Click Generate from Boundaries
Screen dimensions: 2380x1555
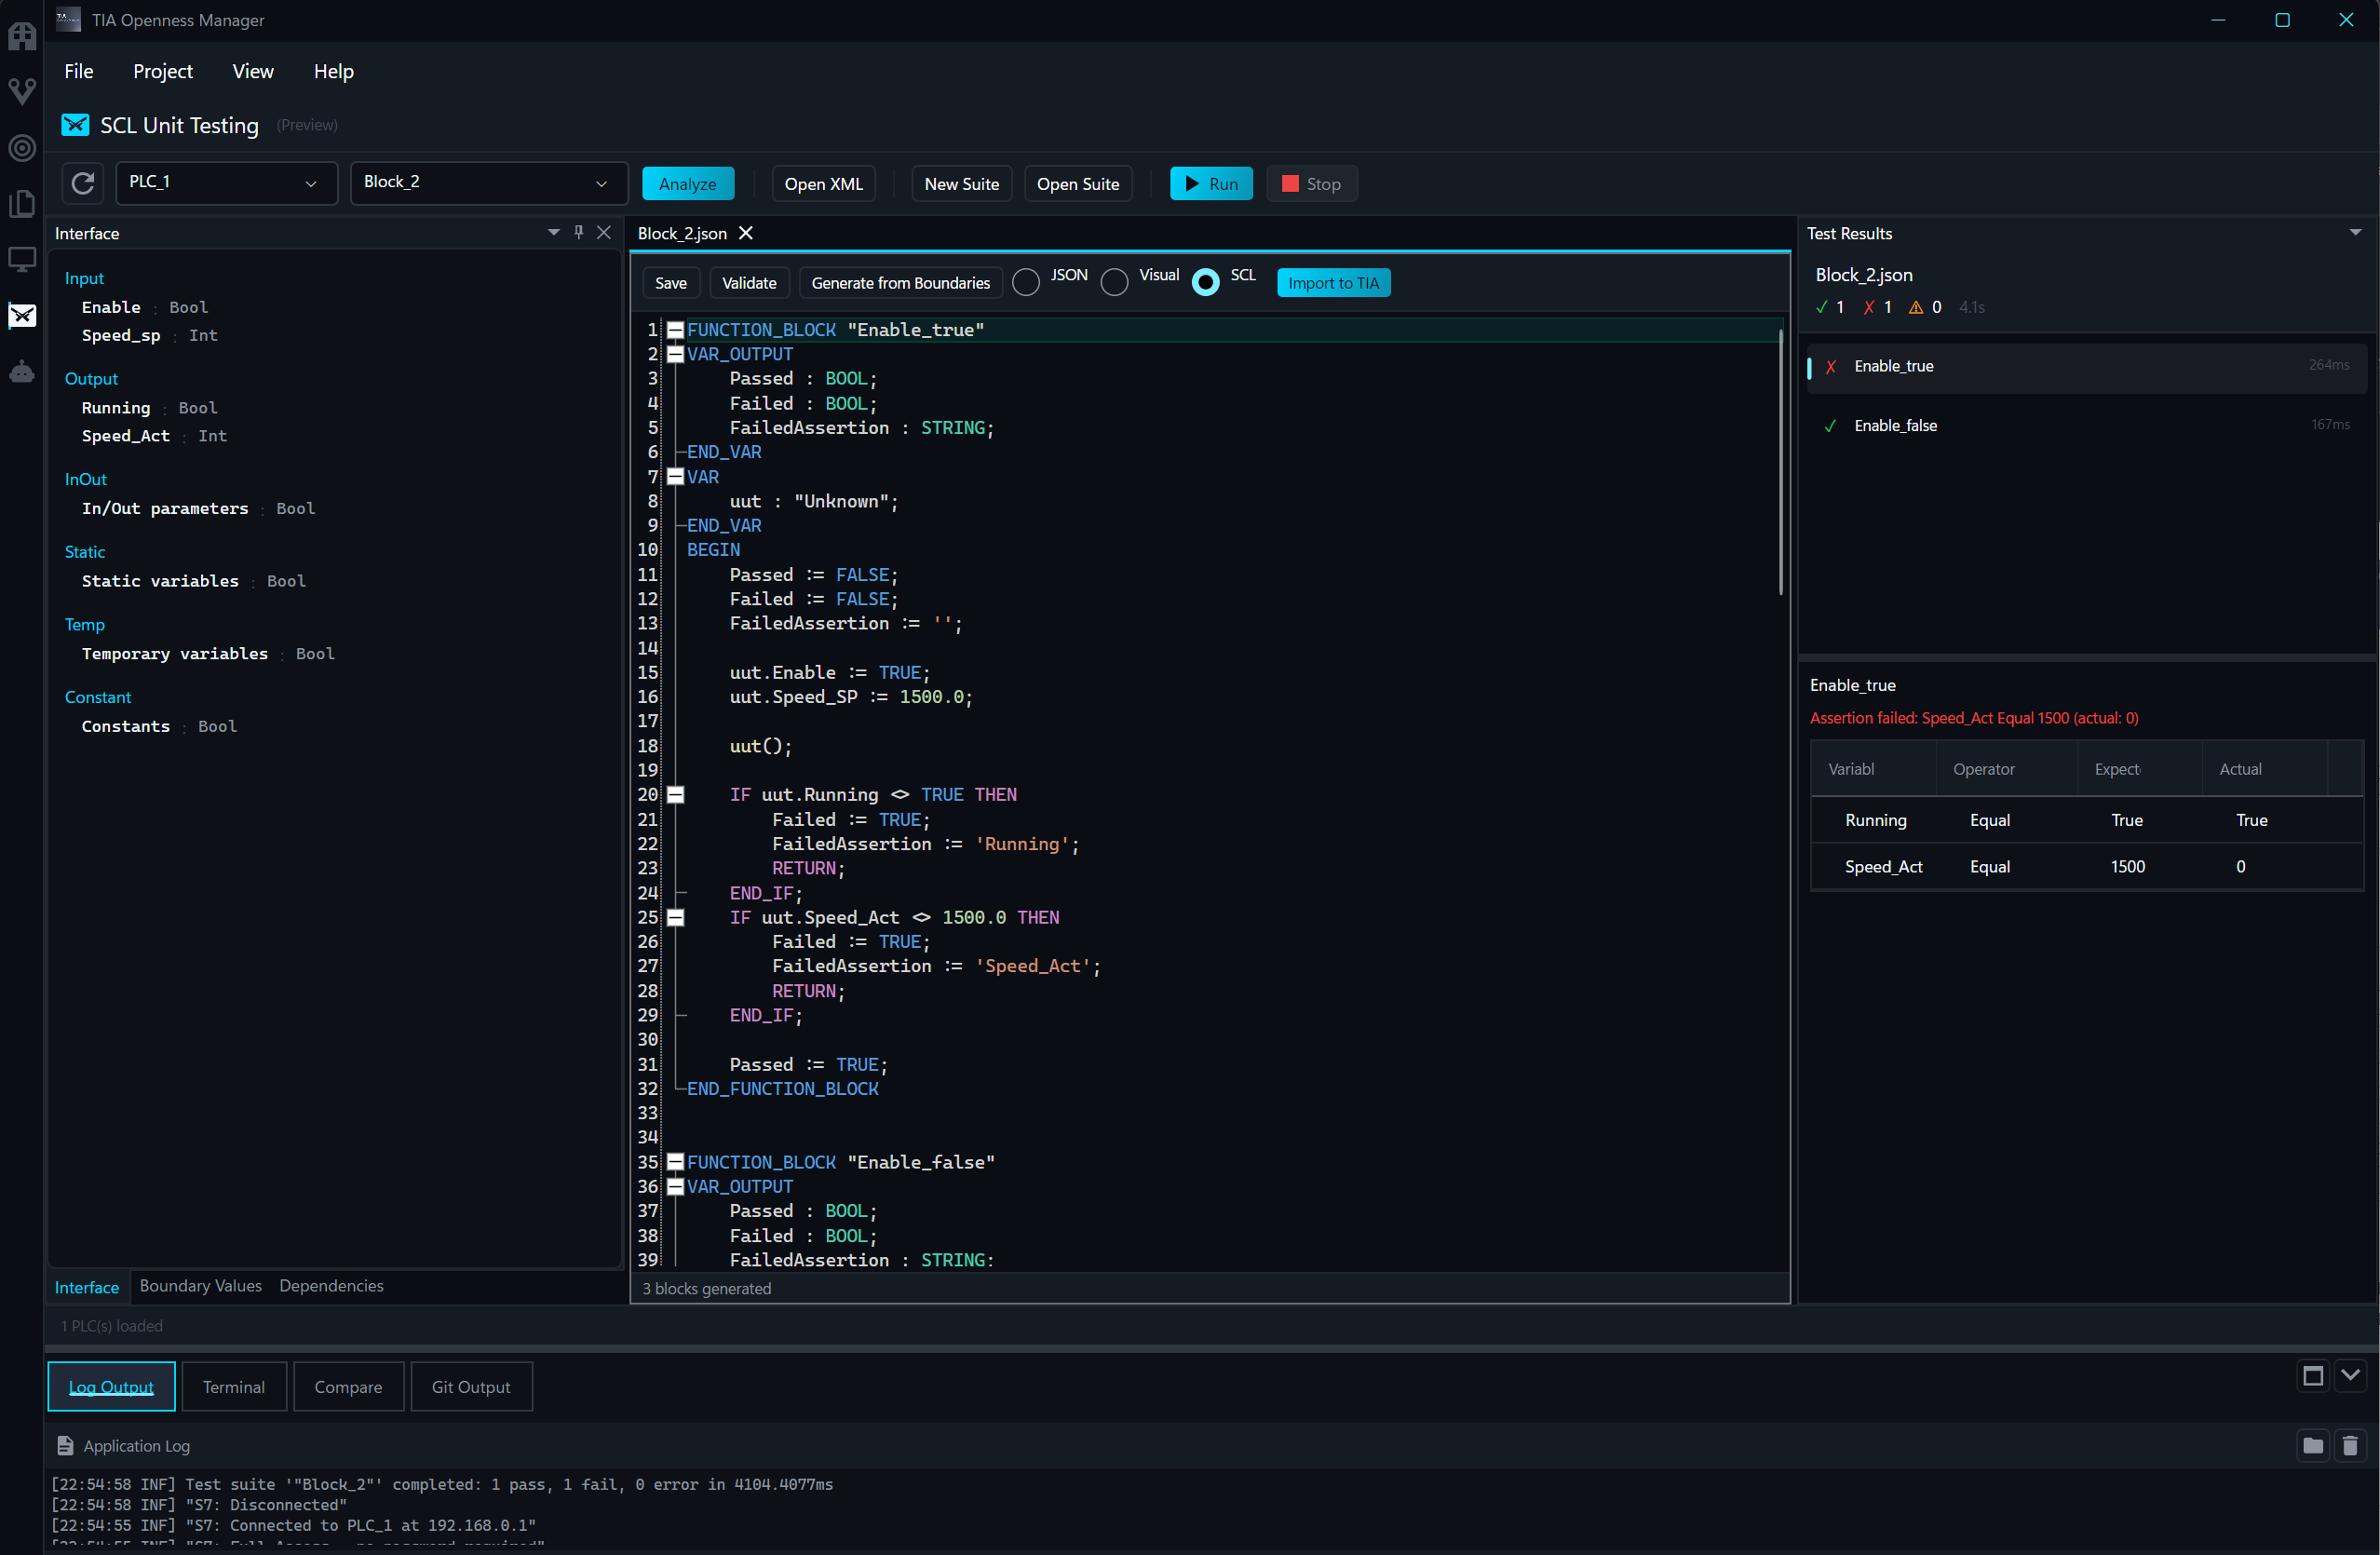pos(899,282)
